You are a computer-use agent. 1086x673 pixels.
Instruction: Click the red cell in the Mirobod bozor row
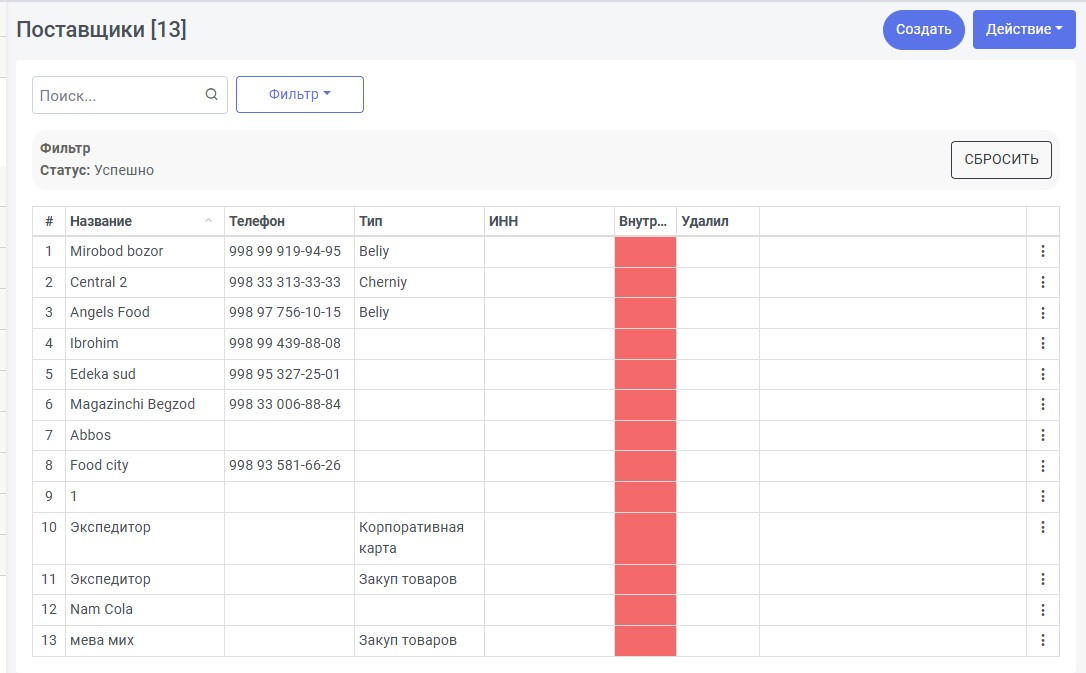[645, 252]
